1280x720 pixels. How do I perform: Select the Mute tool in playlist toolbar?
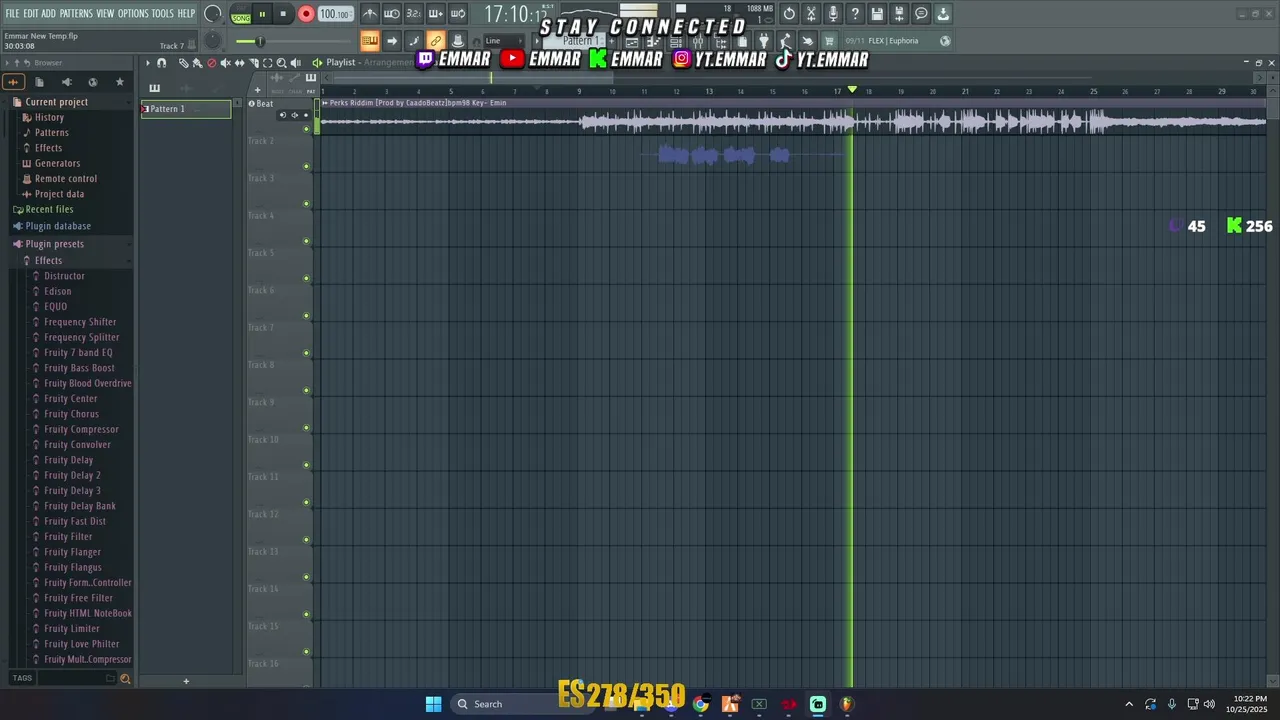(x=225, y=63)
